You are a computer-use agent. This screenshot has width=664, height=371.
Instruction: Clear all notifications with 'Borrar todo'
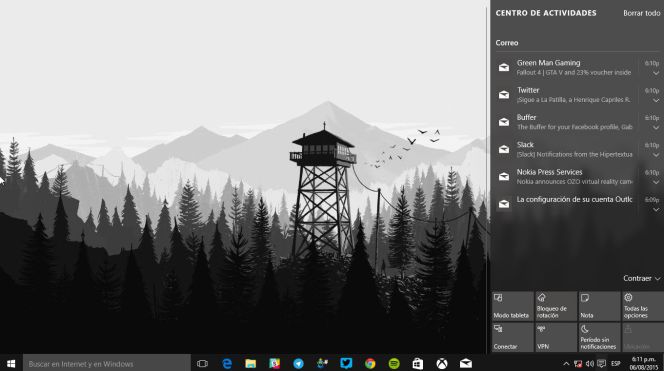tap(642, 13)
